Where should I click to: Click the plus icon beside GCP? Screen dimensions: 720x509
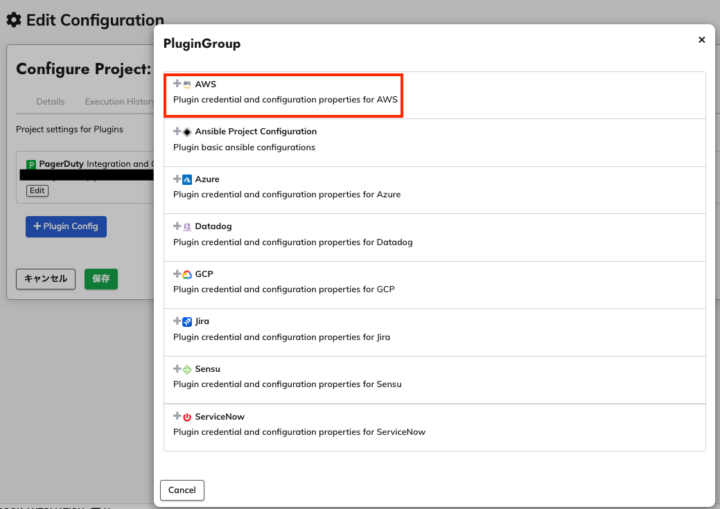coord(177,273)
